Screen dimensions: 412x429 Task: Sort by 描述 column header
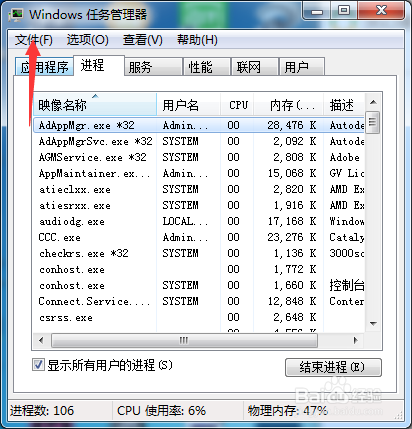pyautogui.click(x=344, y=105)
